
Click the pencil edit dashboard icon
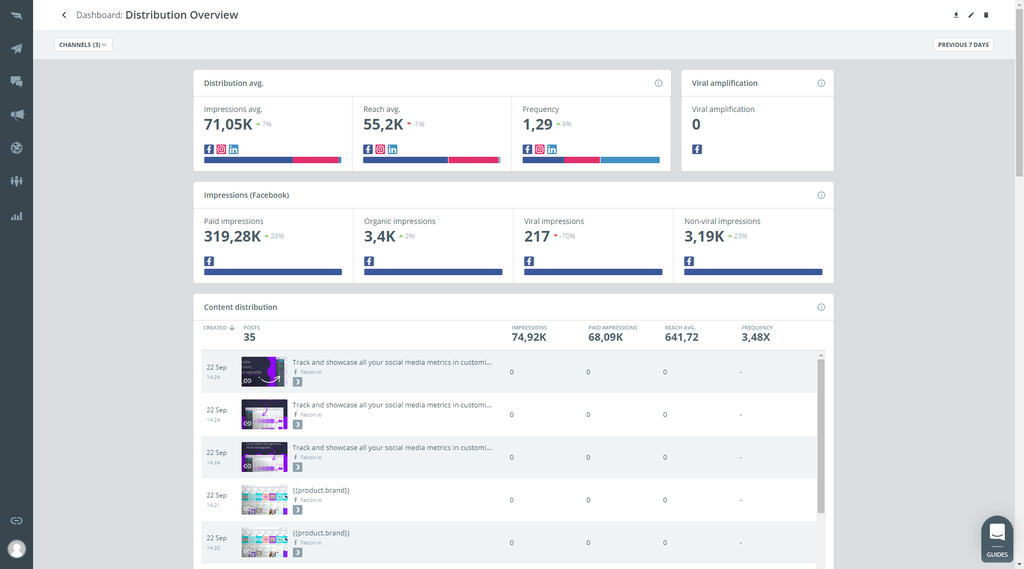971,15
